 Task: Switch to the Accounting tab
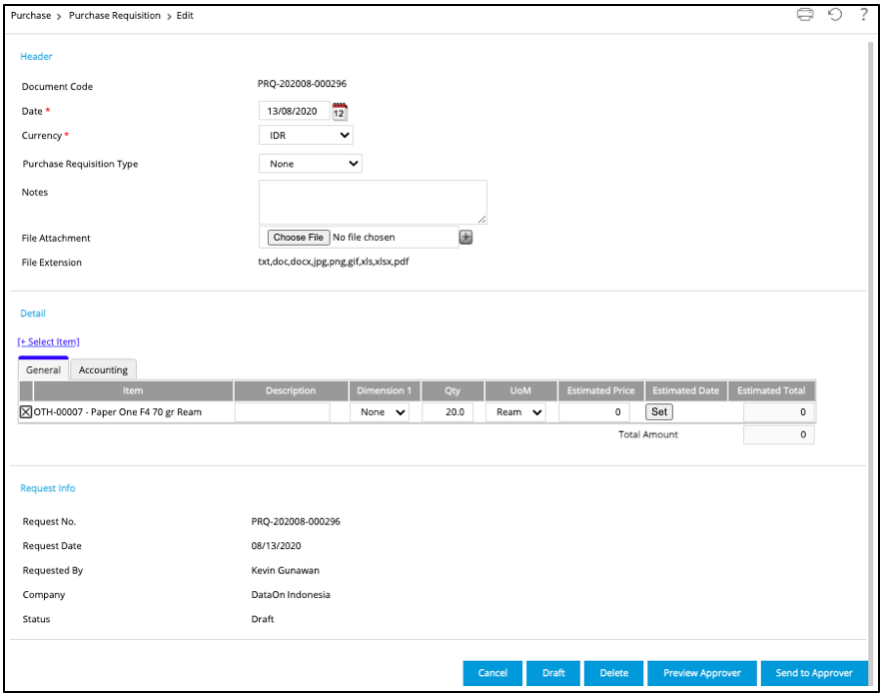click(103, 370)
